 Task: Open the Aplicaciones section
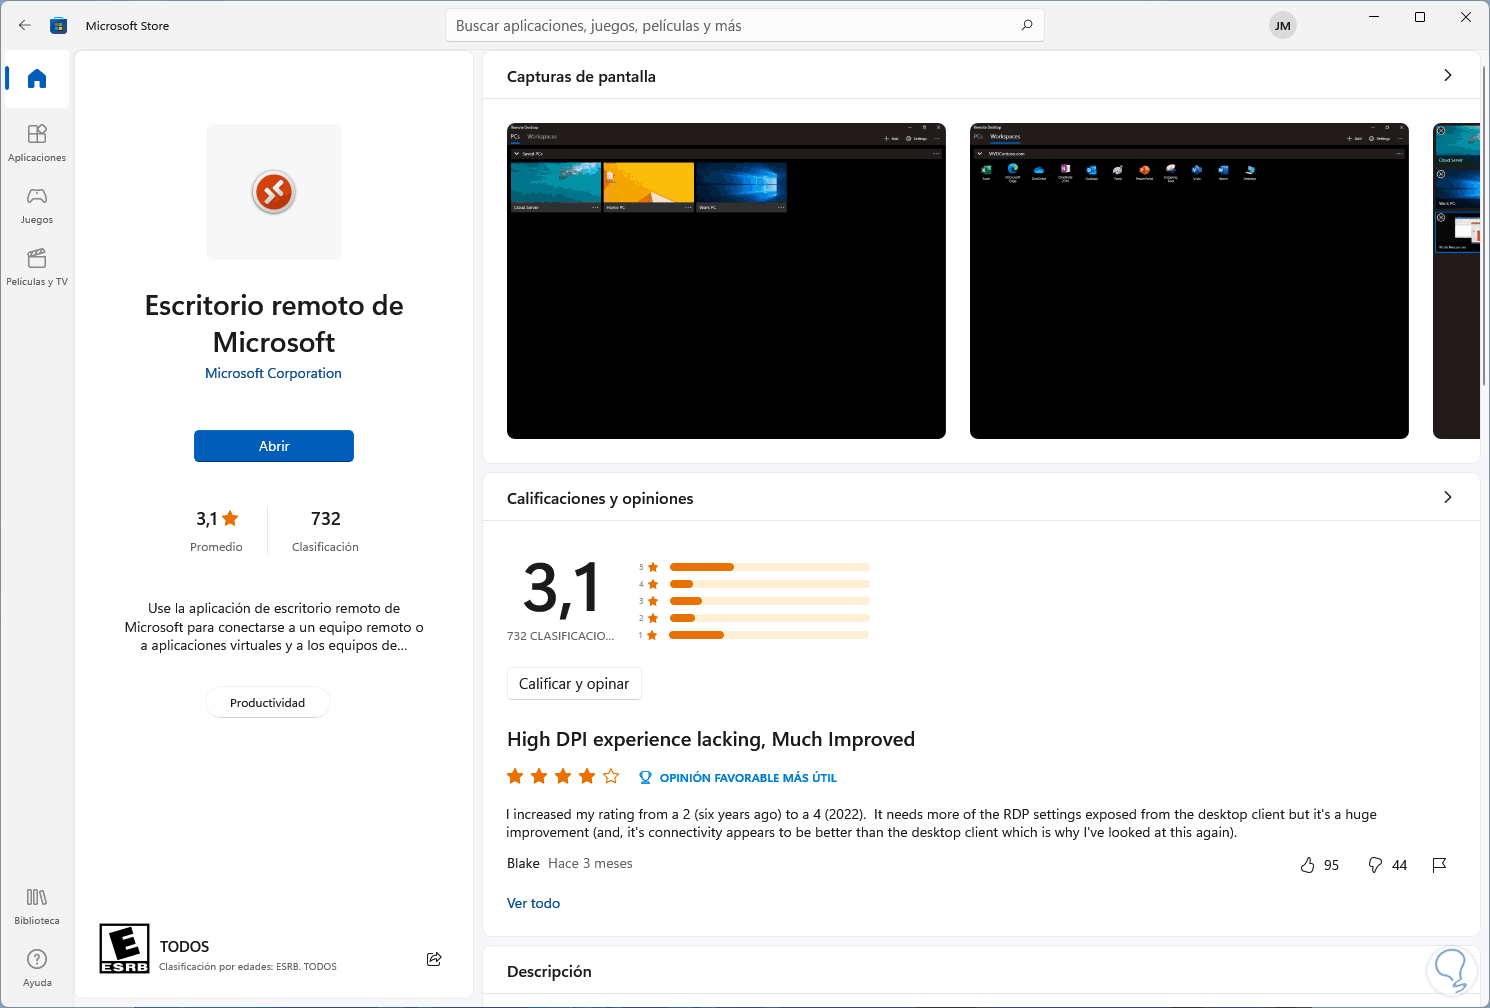[x=37, y=143]
